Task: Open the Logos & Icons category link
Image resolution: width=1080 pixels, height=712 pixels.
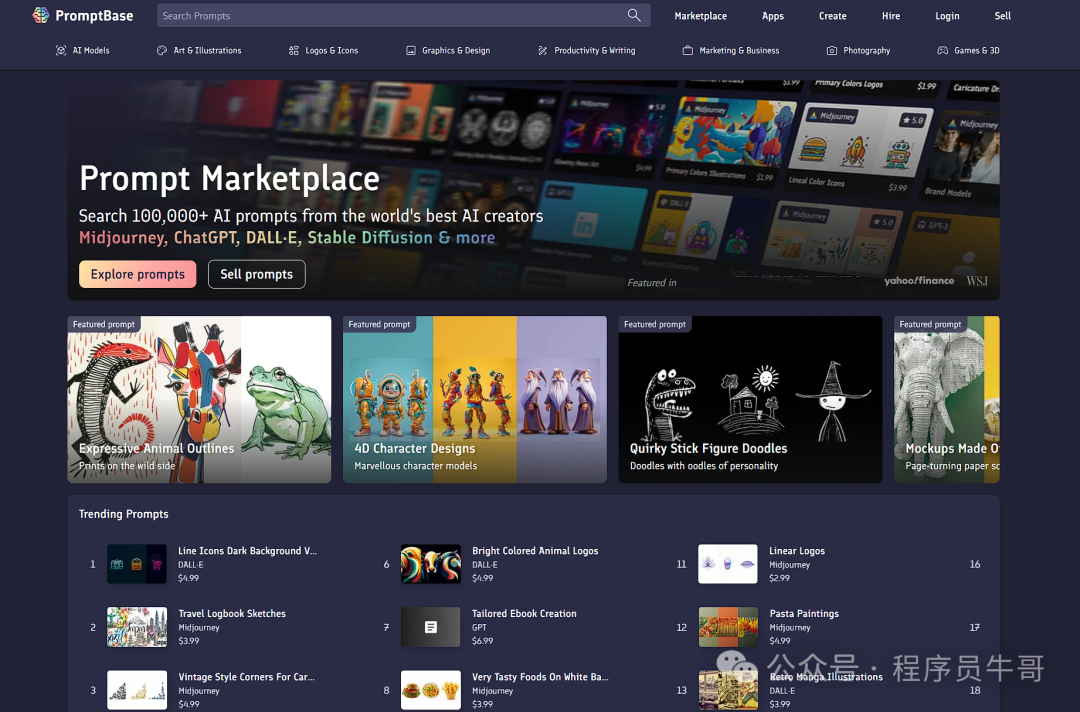Action: point(331,50)
